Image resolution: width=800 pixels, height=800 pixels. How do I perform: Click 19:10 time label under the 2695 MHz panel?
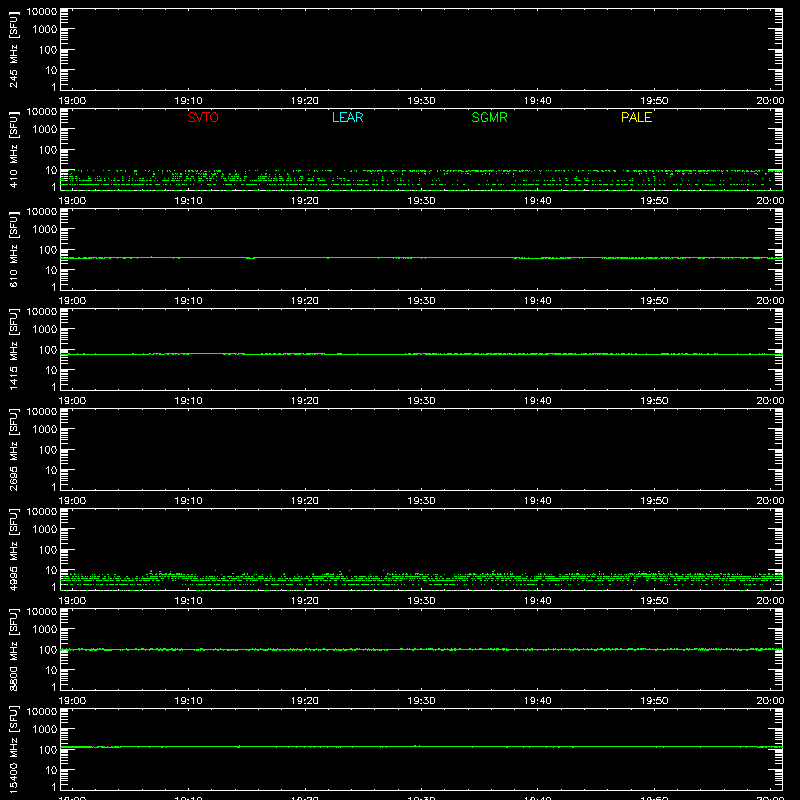[188, 501]
